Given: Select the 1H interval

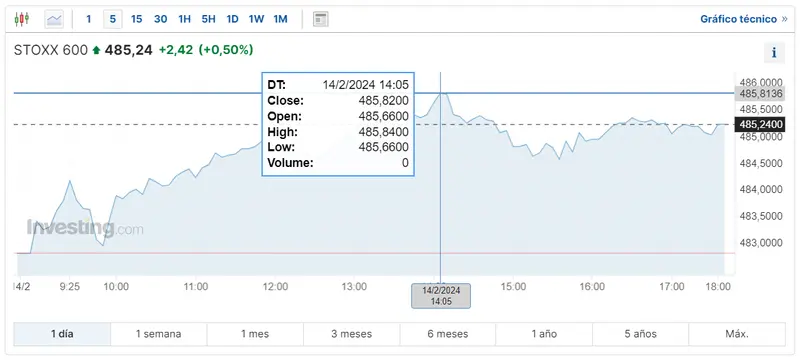Looking at the screenshot, I should pyautogui.click(x=184, y=19).
